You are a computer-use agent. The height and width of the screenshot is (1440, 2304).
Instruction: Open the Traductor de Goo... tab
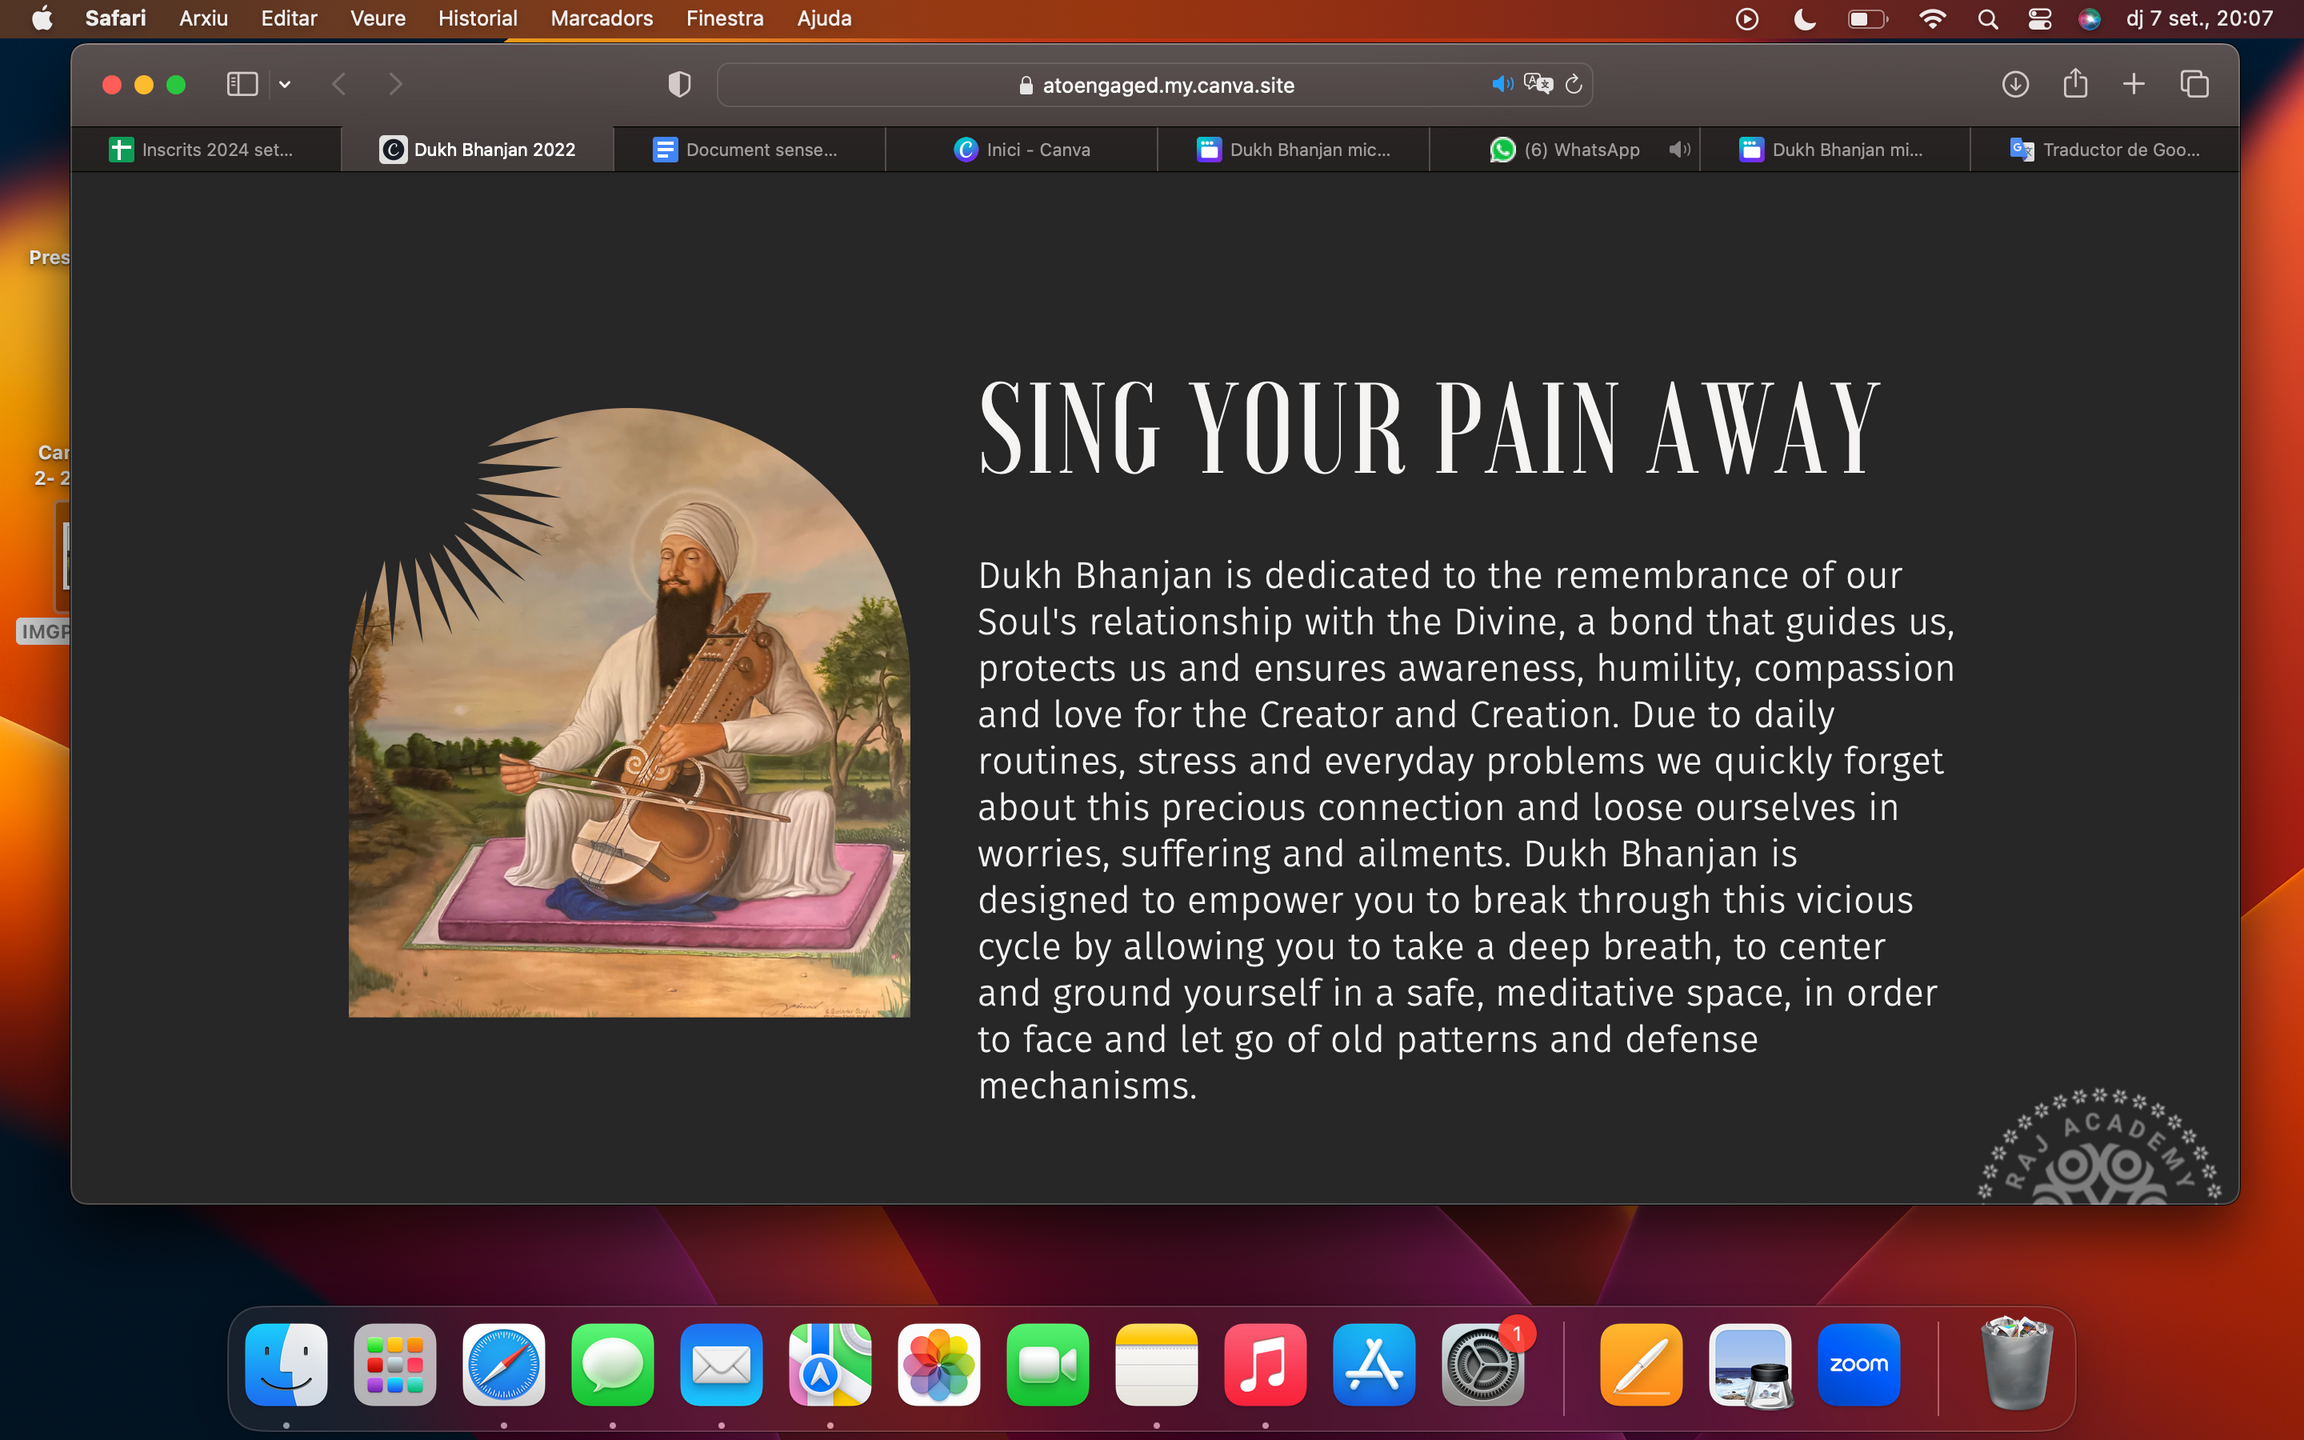(x=2105, y=150)
